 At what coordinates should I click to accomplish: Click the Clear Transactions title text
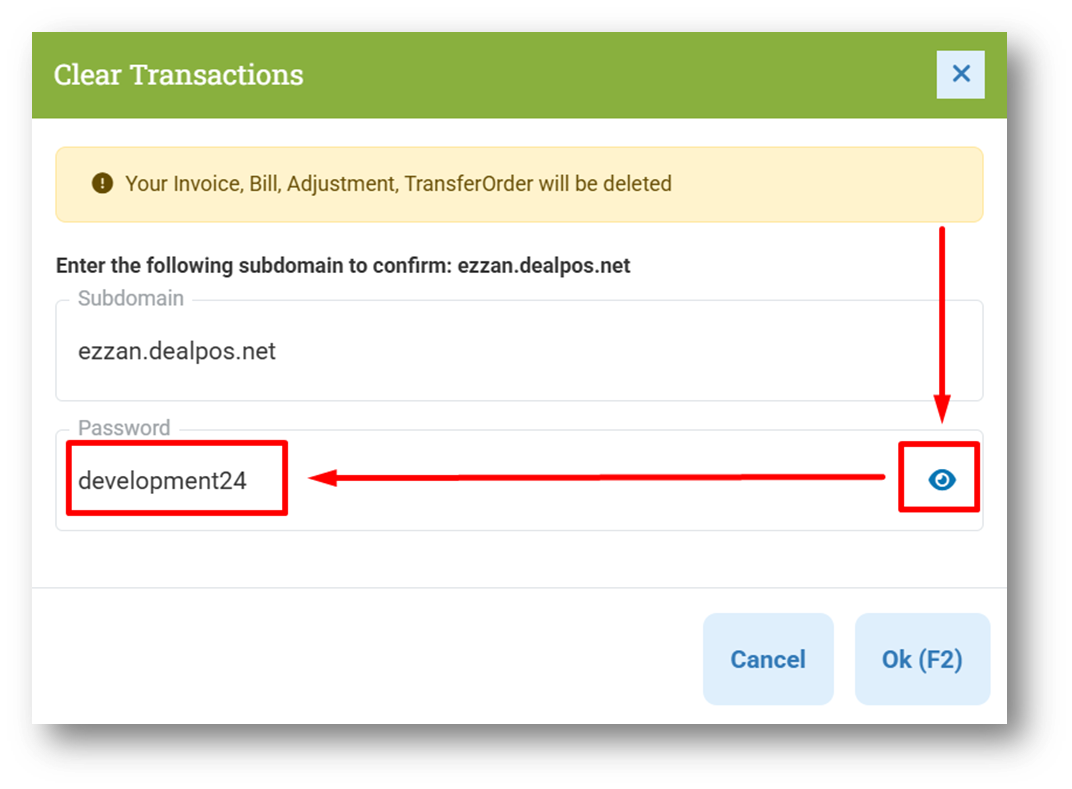[178, 75]
